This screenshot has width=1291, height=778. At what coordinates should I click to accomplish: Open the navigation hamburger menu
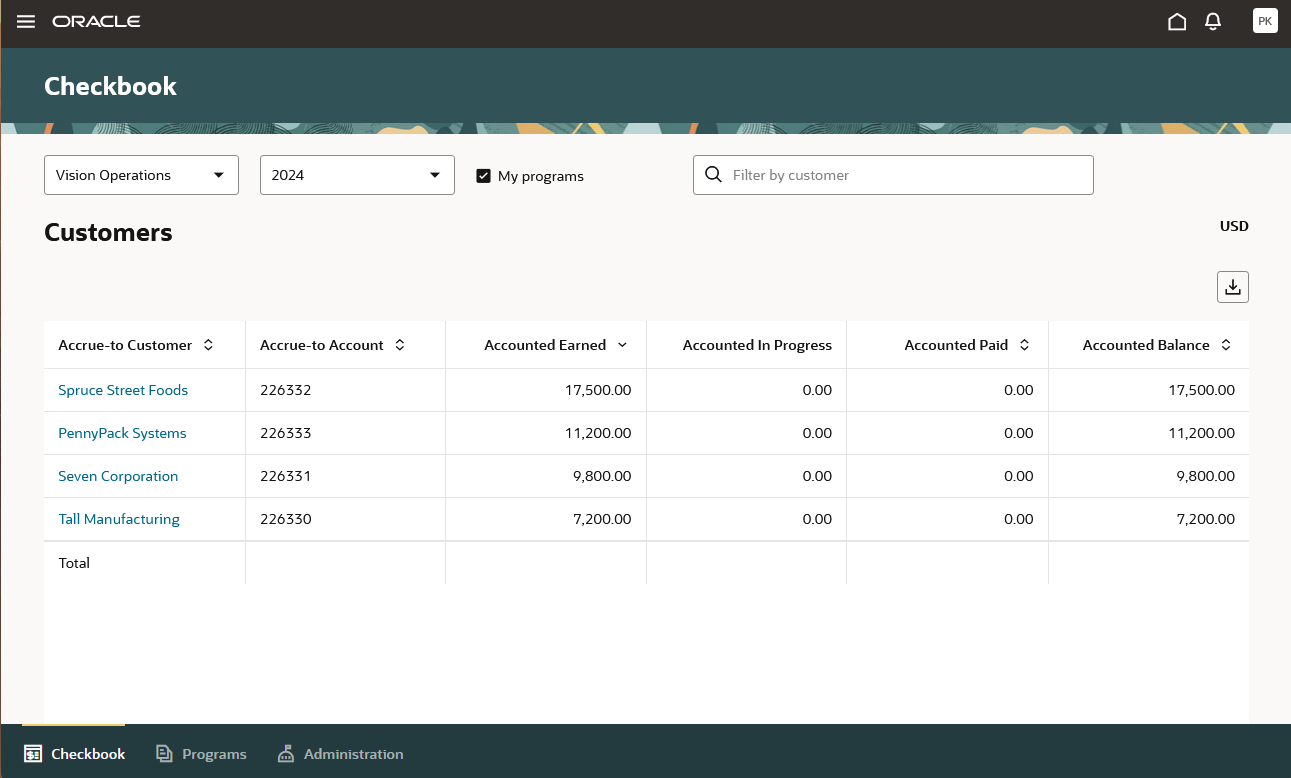click(25, 21)
